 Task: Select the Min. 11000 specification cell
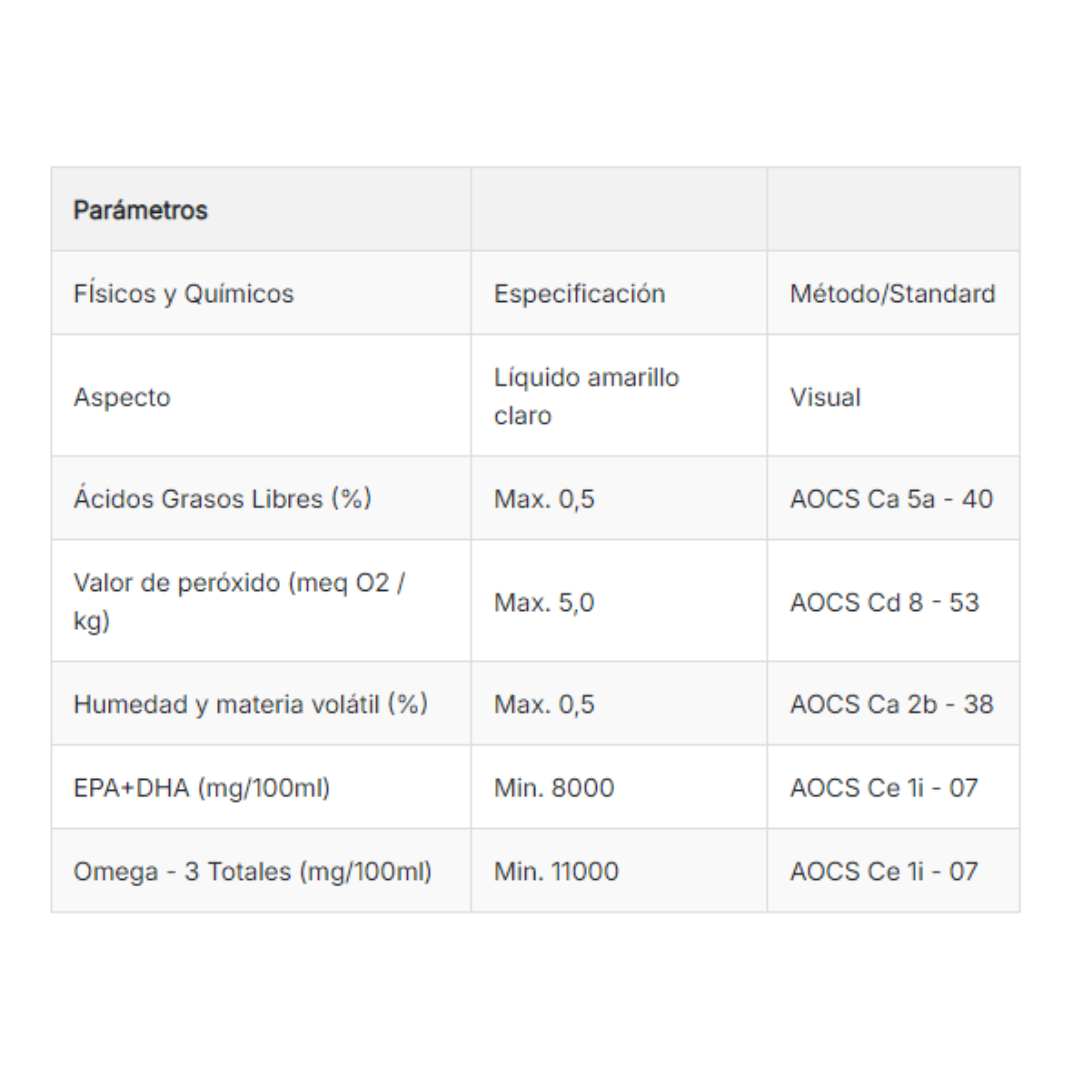point(556,871)
